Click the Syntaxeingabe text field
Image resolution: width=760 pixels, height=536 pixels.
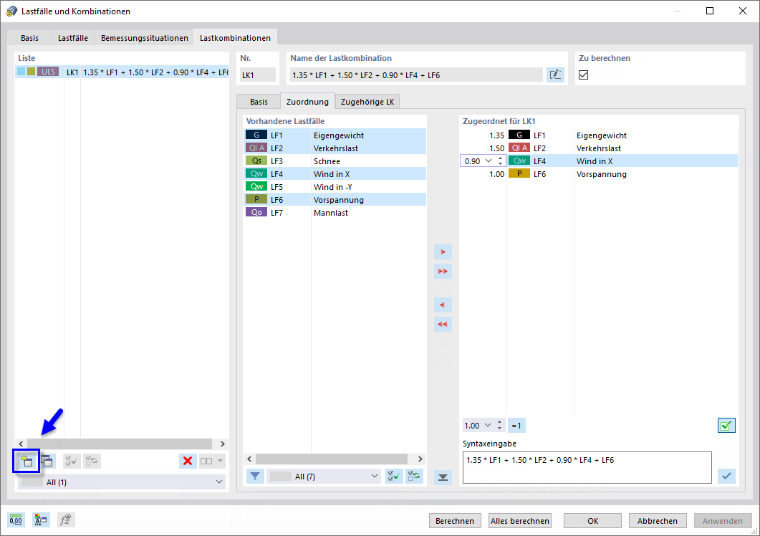click(x=587, y=467)
